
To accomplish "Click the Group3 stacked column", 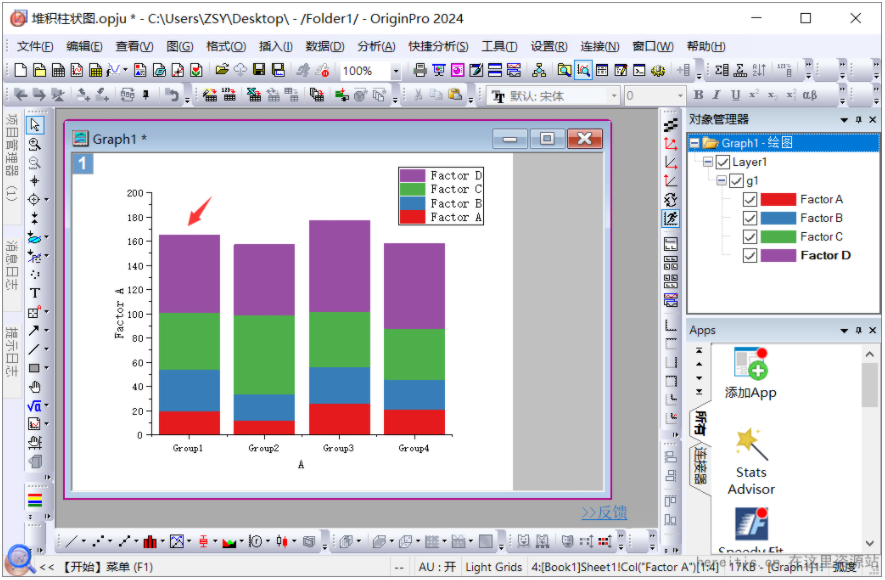I will 339,327.
